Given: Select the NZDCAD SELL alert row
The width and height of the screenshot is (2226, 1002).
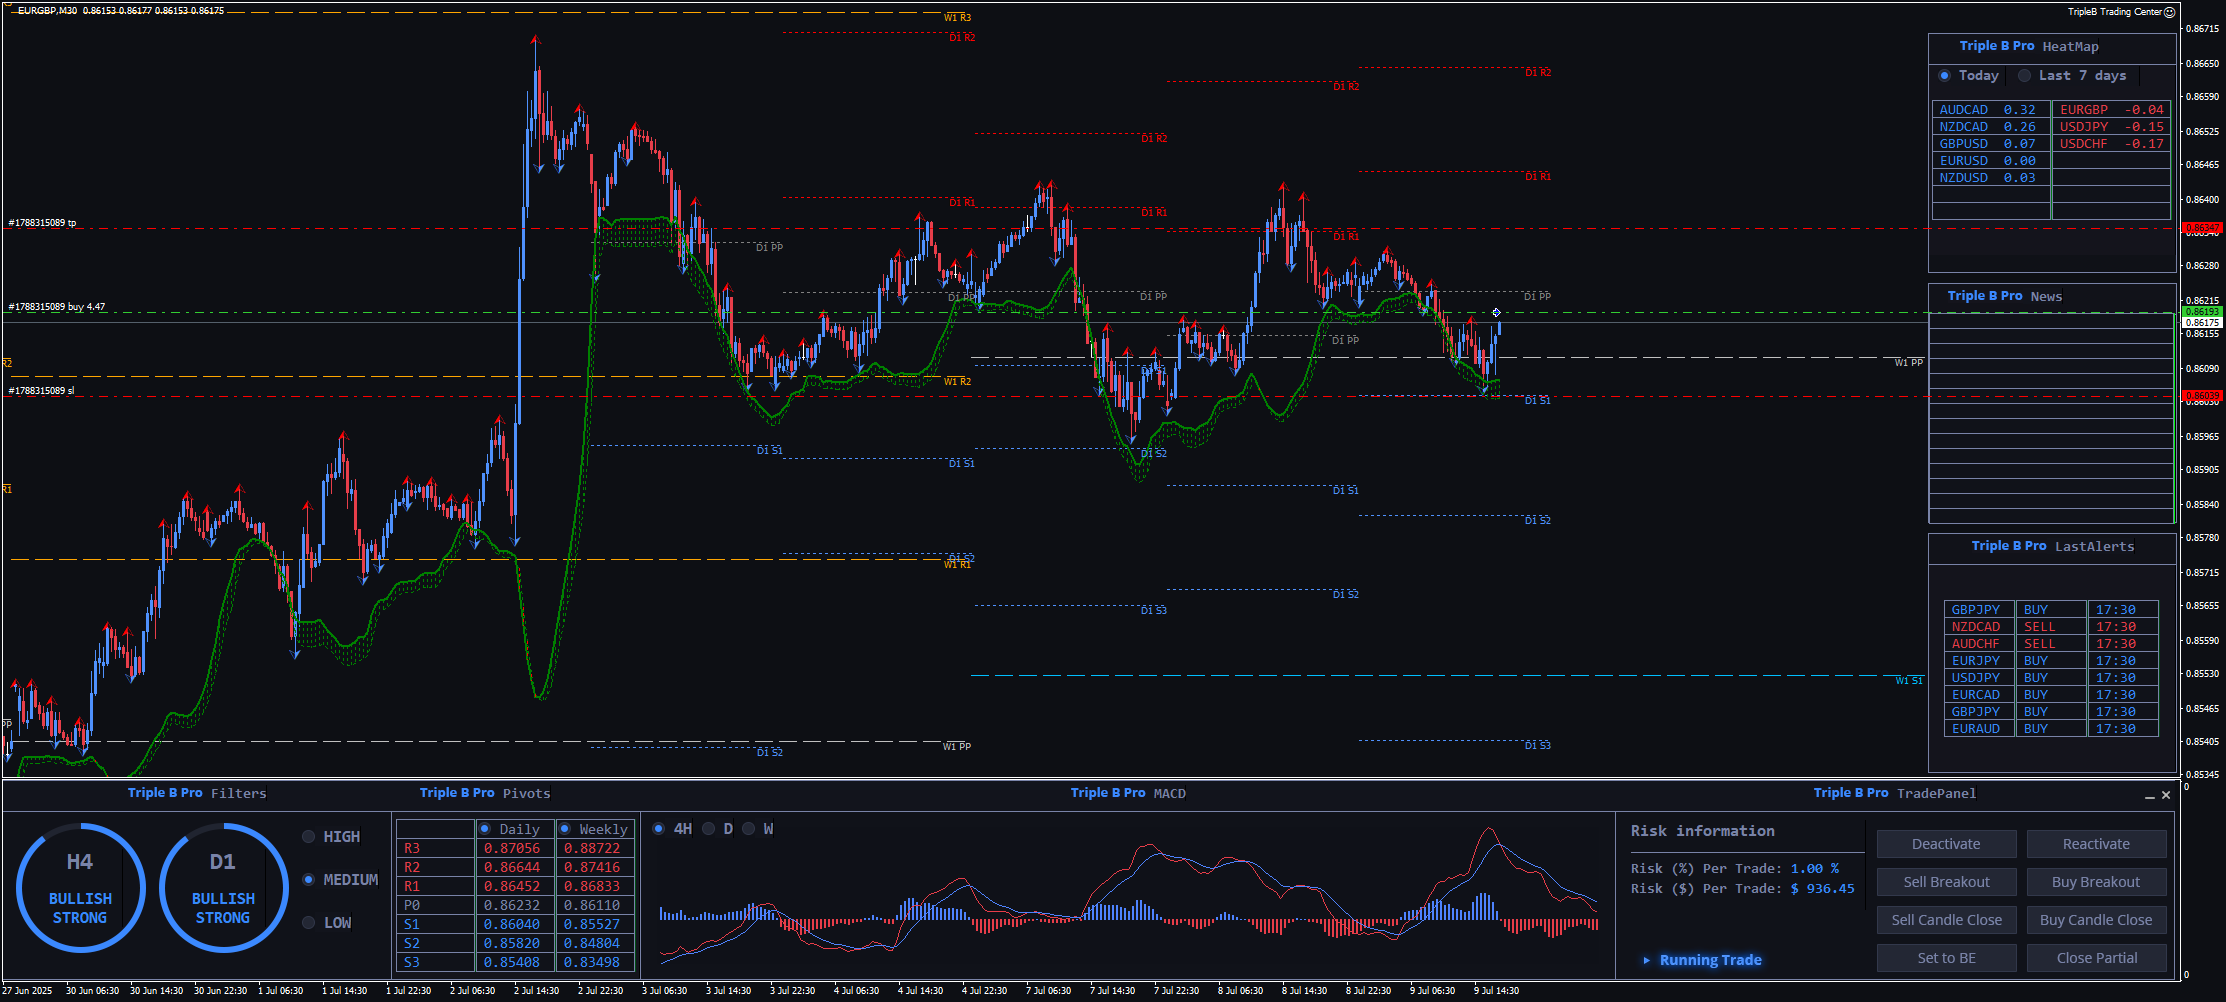Looking at the screenshot, I should pos(2050,627).
